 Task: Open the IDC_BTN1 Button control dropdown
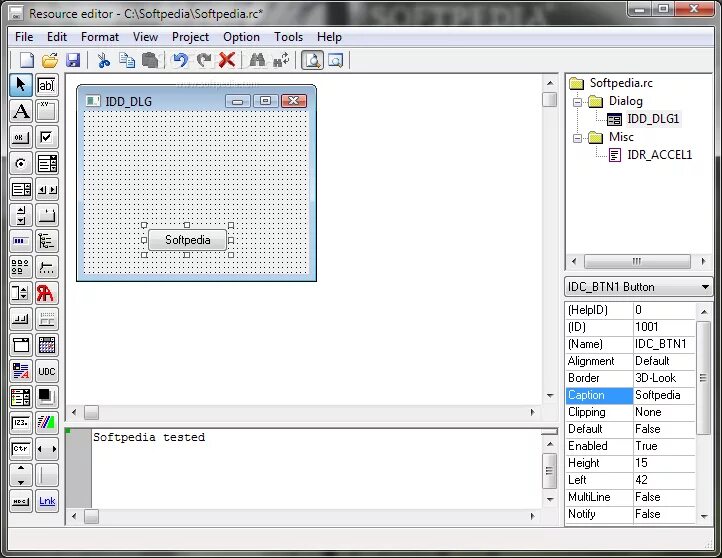(705, 287)
